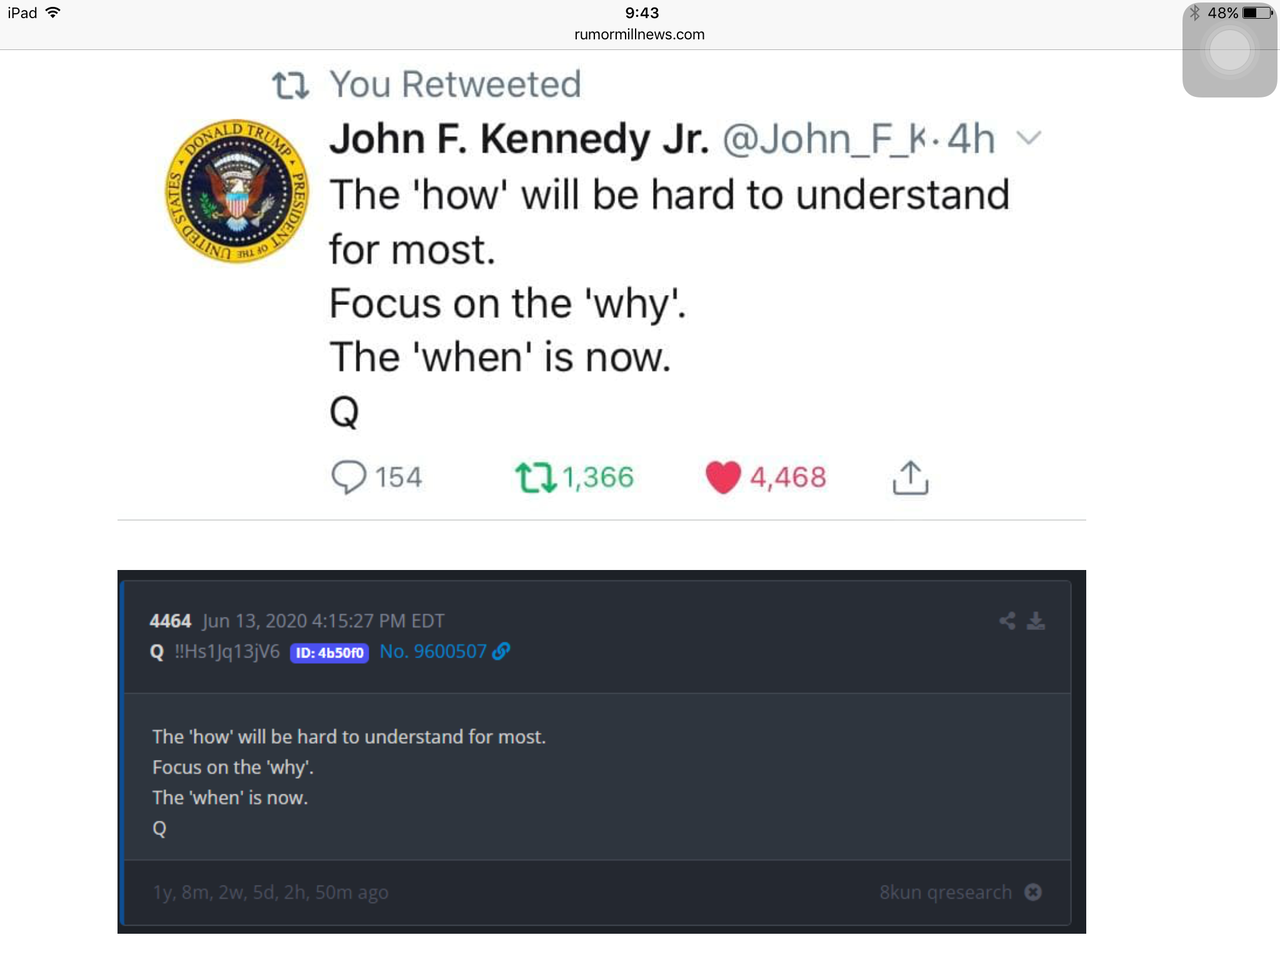The width and height of the screenshot is (1280, 960).
Task: Click the post number 4464
Action: pos(170,621)
